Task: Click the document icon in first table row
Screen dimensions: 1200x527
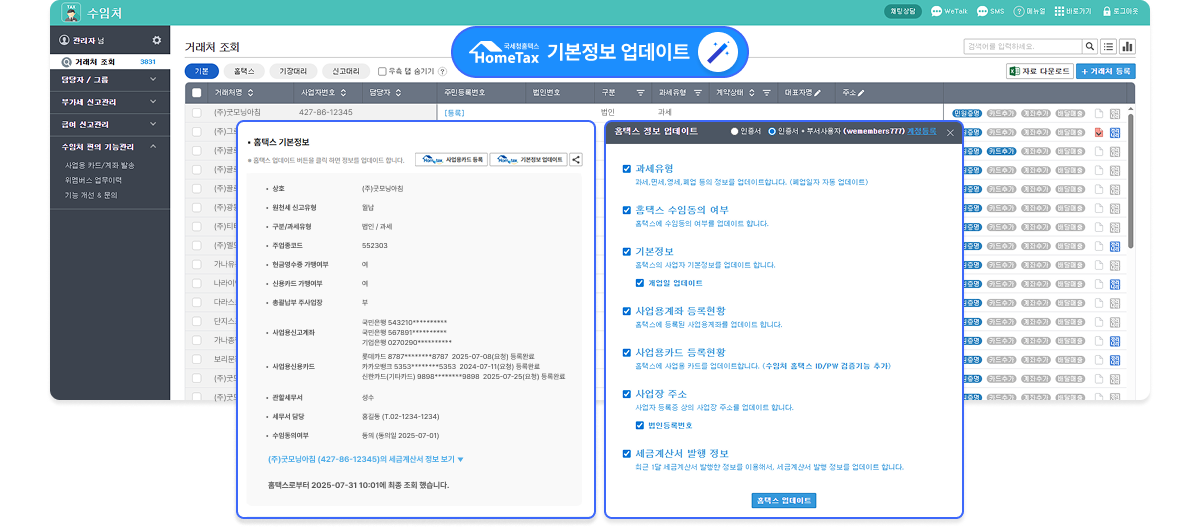Action: pos(1099,113)
